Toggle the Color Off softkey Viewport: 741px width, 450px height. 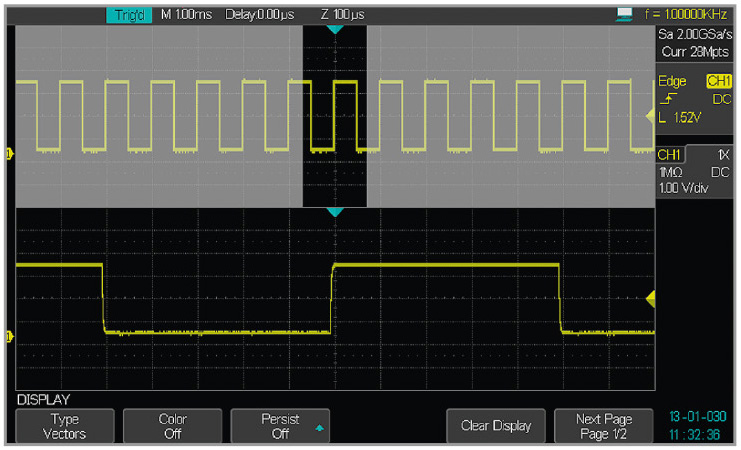172,427
